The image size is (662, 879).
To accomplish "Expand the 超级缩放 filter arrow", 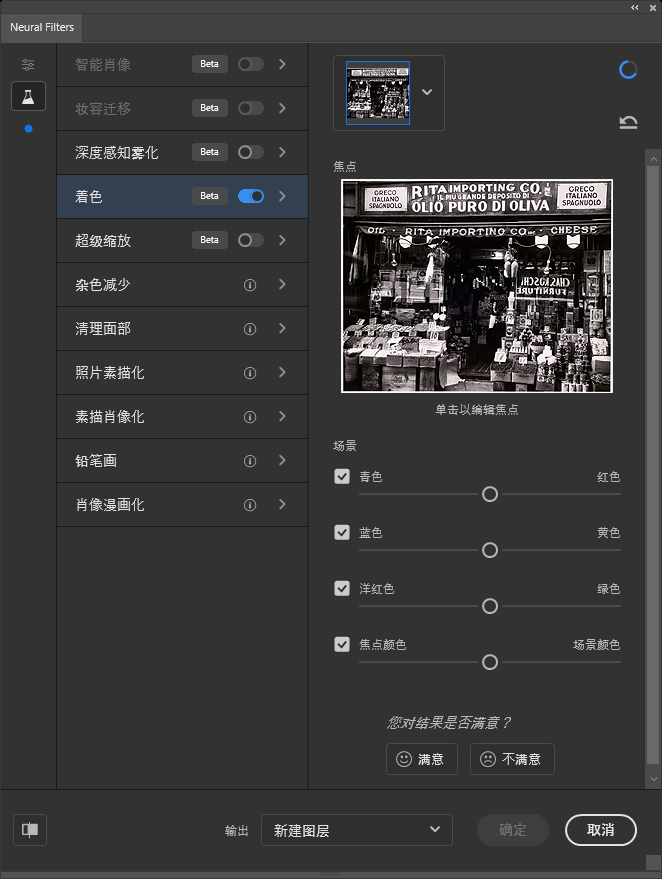I will coord(282,240).
